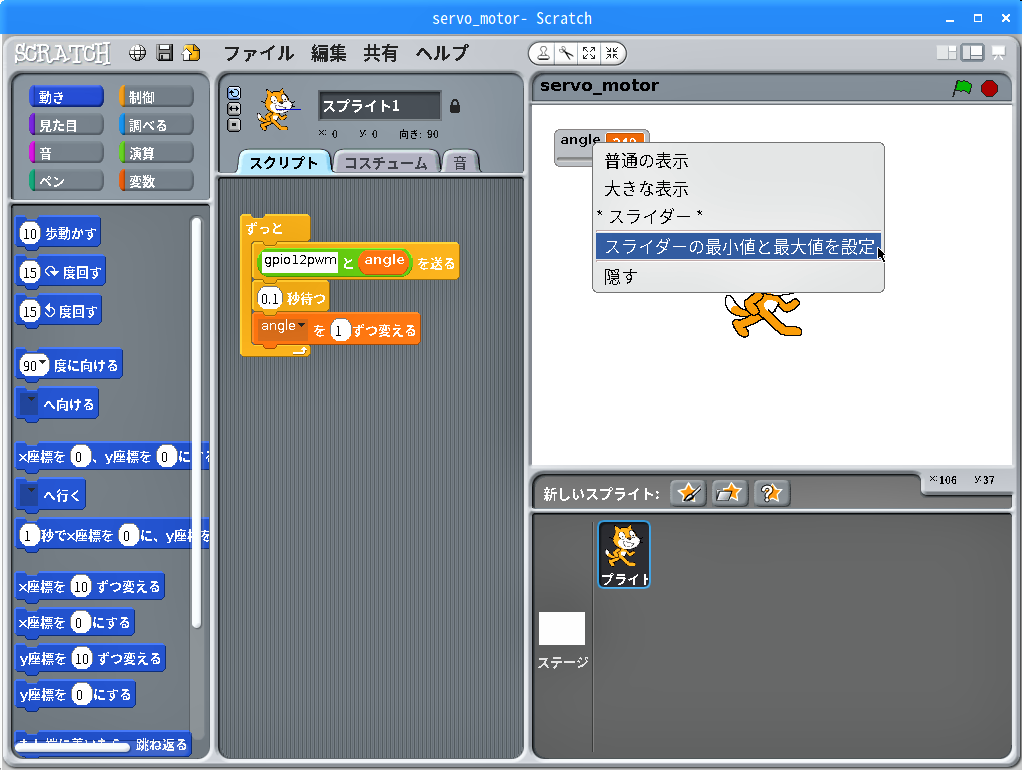Viewport: 1022px width, 770px height.
Task: Click the clockwise 度回す block
Action: [x=60, y=272]
